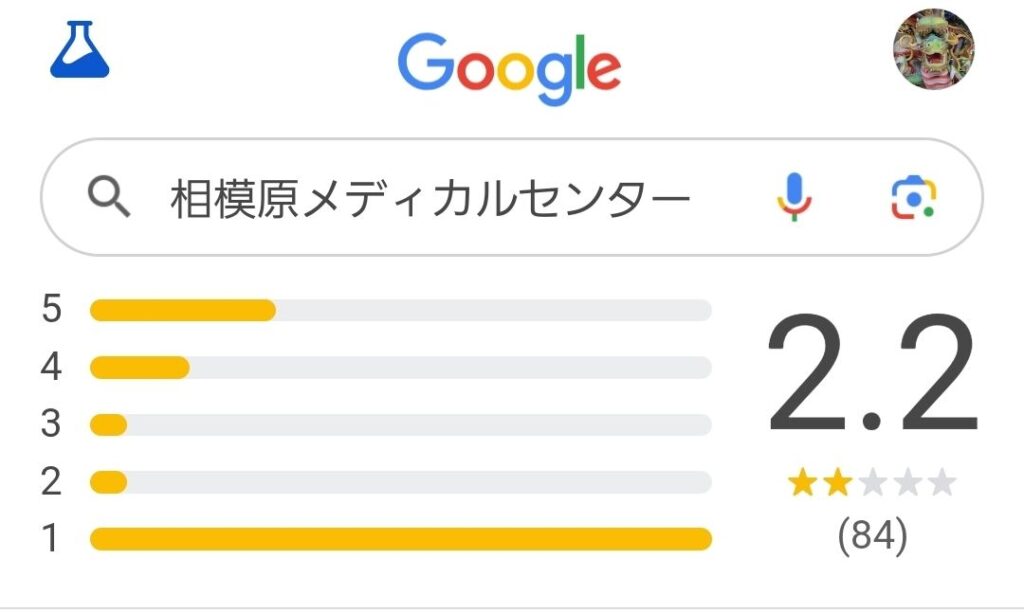Select the 4-star rating bar

coord(400,368)
